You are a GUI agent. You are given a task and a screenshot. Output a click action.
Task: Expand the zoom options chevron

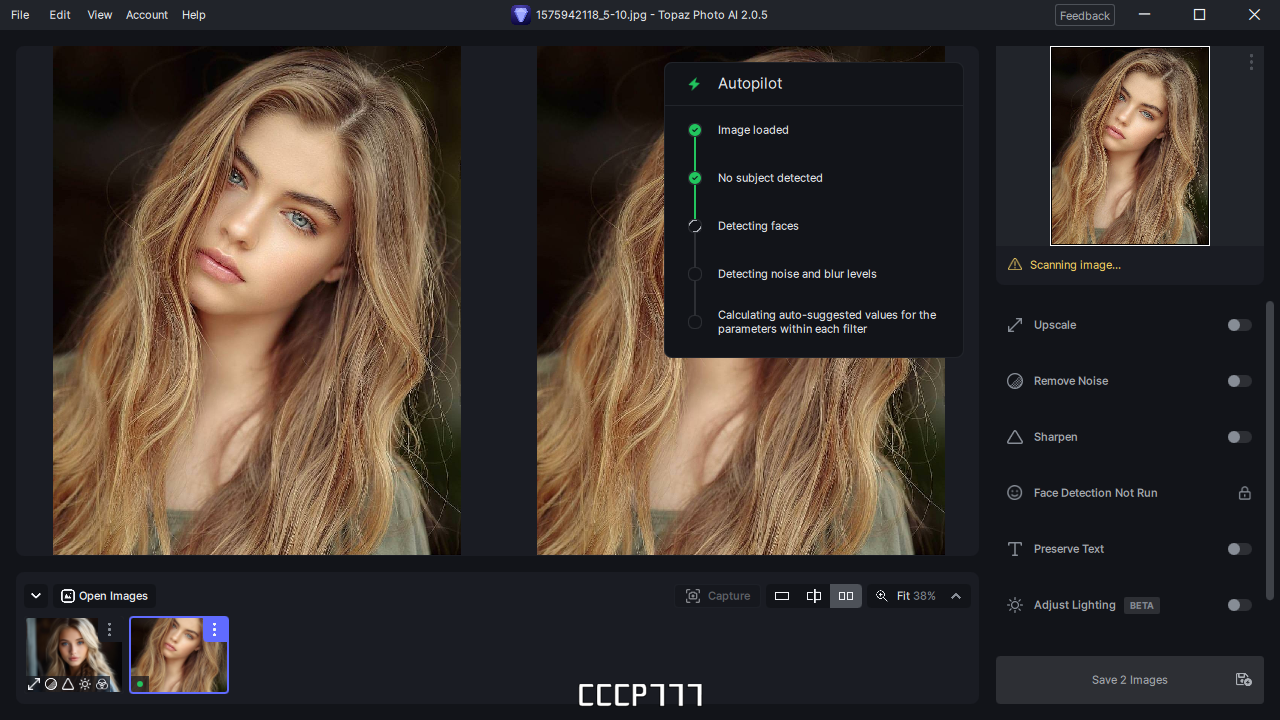tap(956, 596)
